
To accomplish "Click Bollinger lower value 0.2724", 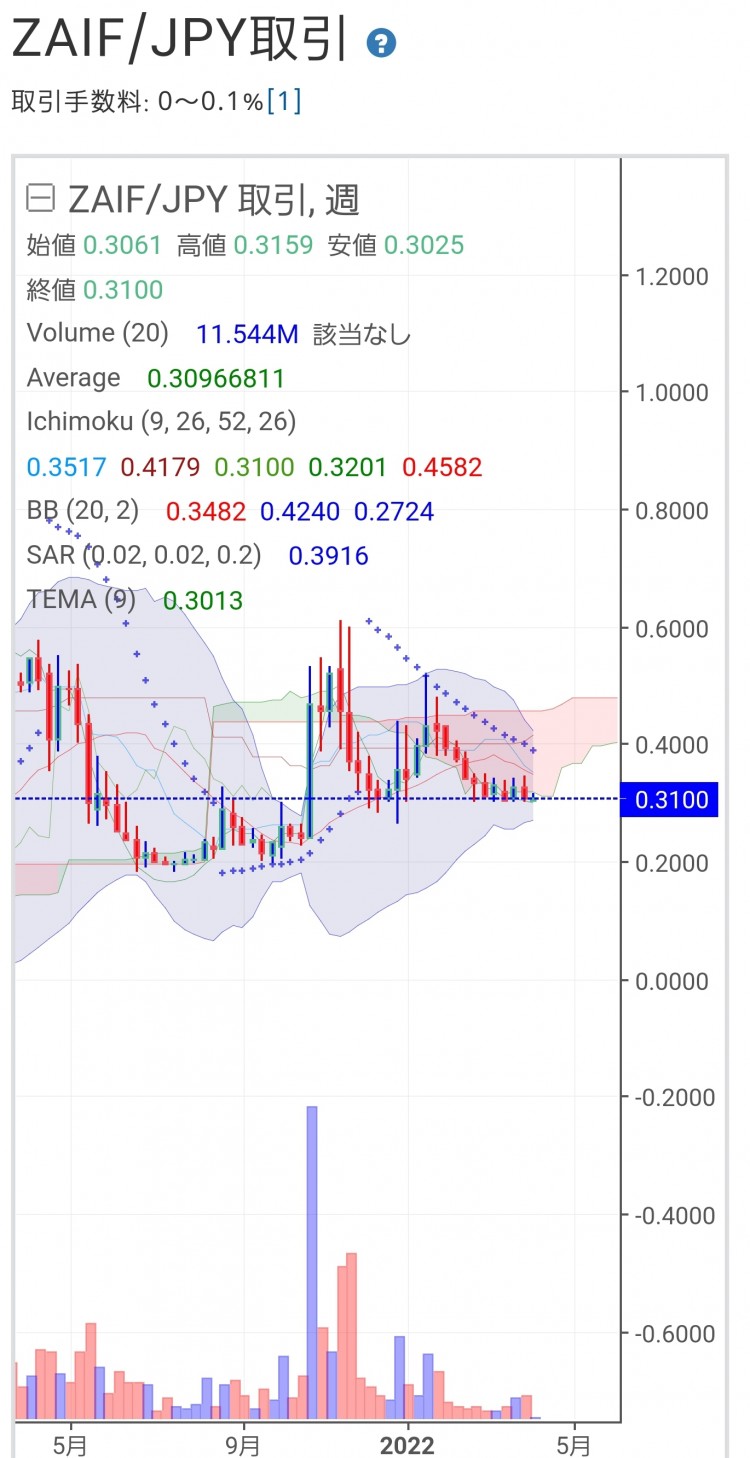I will tap(394, 512).
